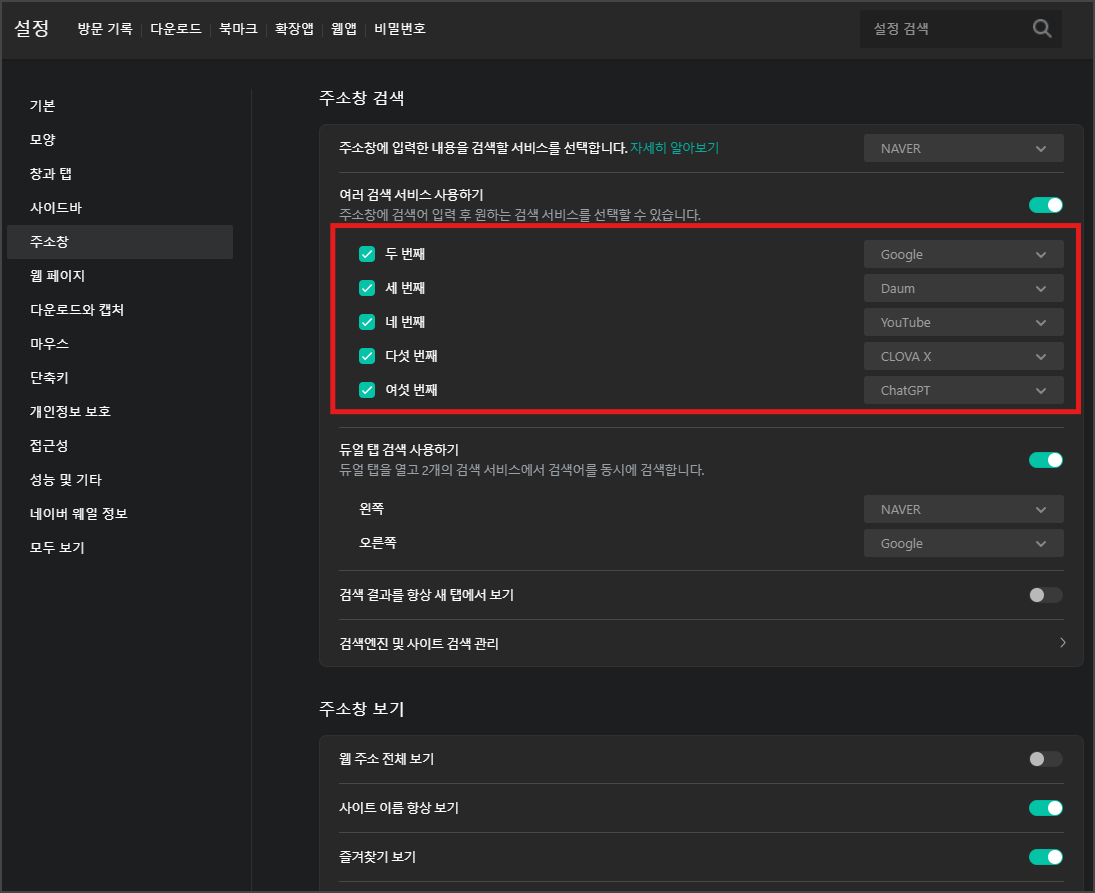Disable 여러 검색 서비스 사용하기
Screen dimensions: 1095x893
1045,204
